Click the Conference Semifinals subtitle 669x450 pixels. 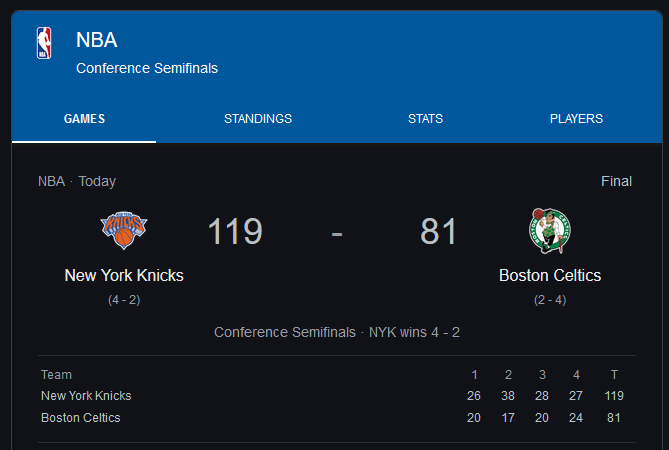pyautogui.click(x=147, y=68)
